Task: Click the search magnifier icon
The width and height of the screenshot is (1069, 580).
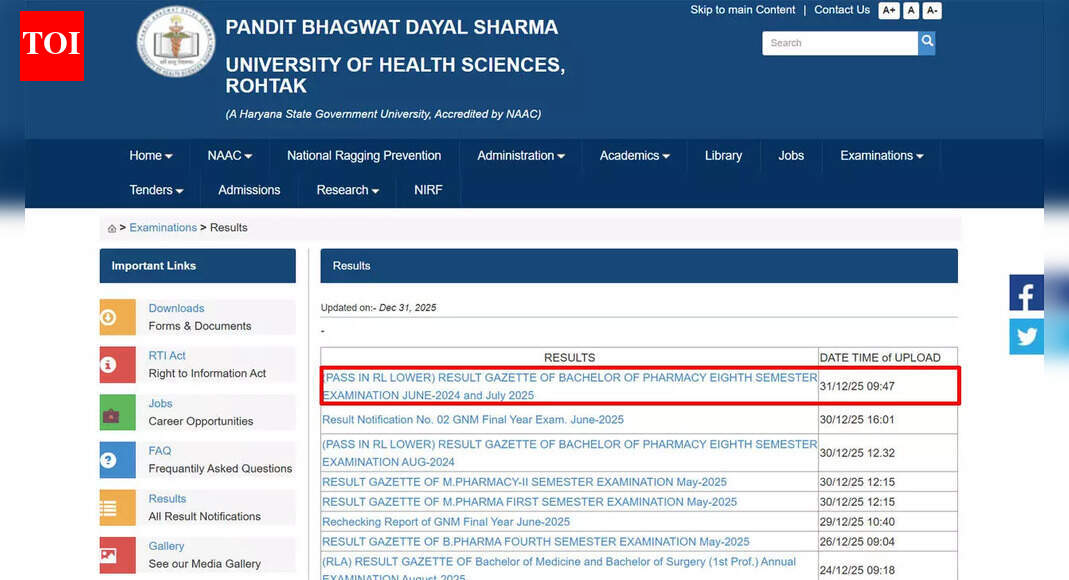Action: pyautogui.click(x=926, y=43)
